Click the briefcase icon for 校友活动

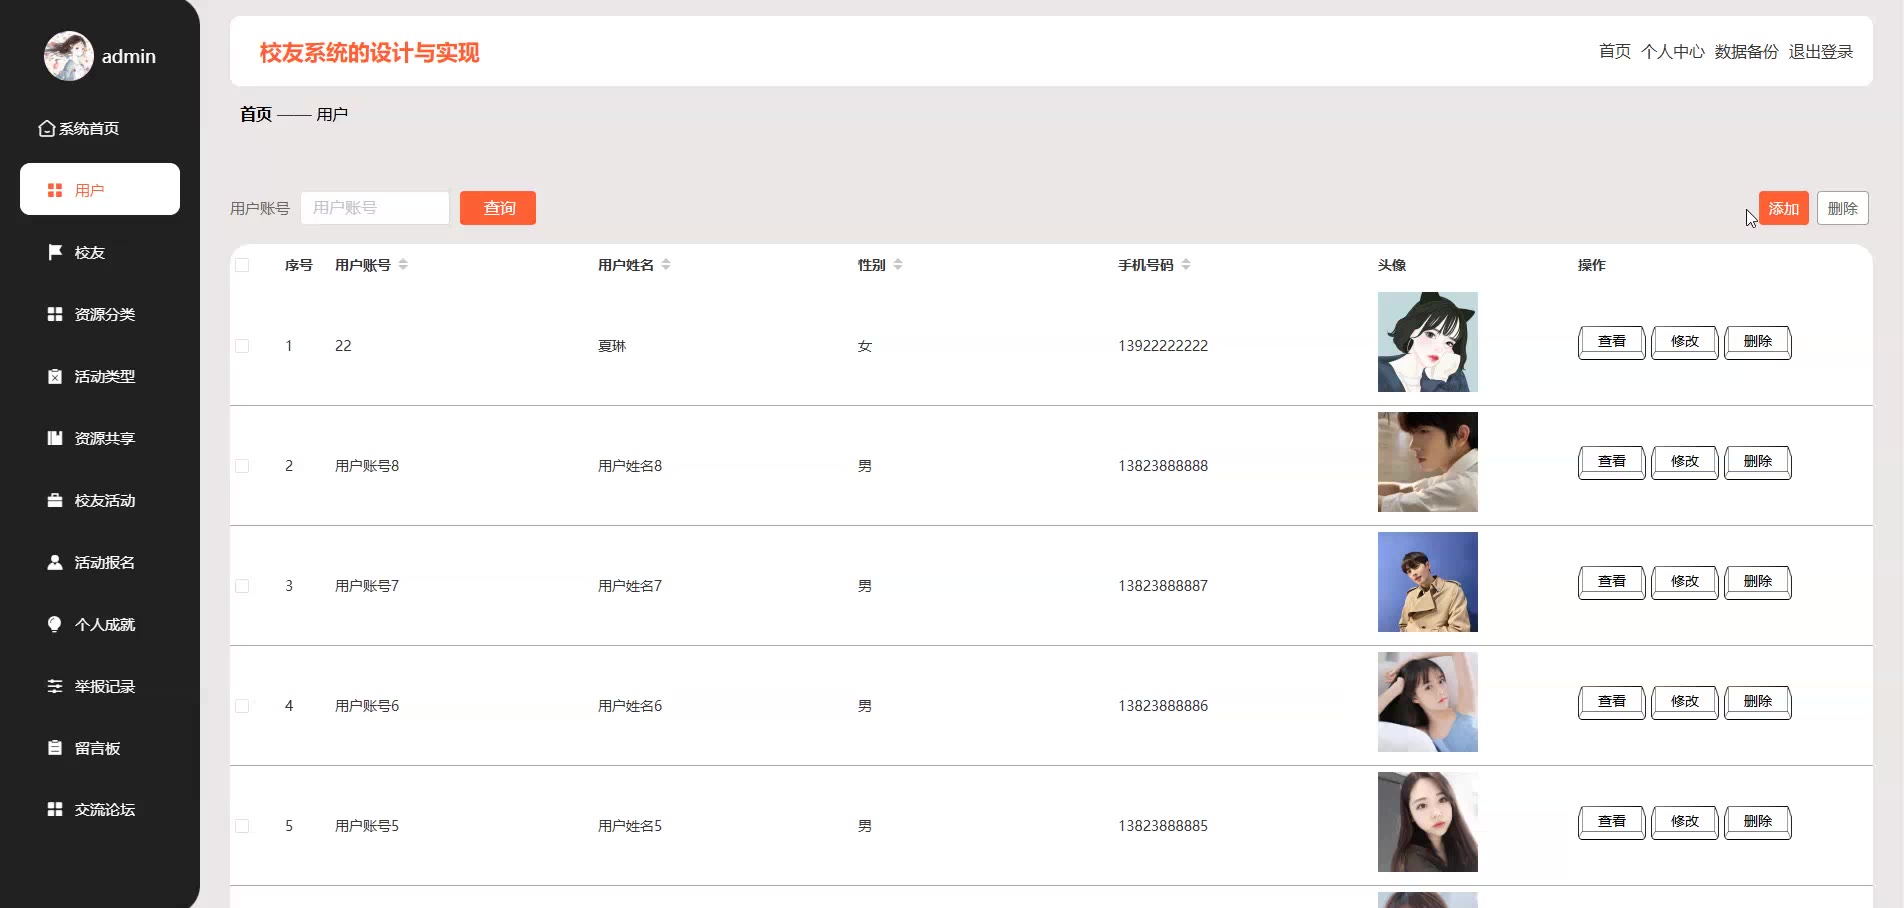coord(55,500)
